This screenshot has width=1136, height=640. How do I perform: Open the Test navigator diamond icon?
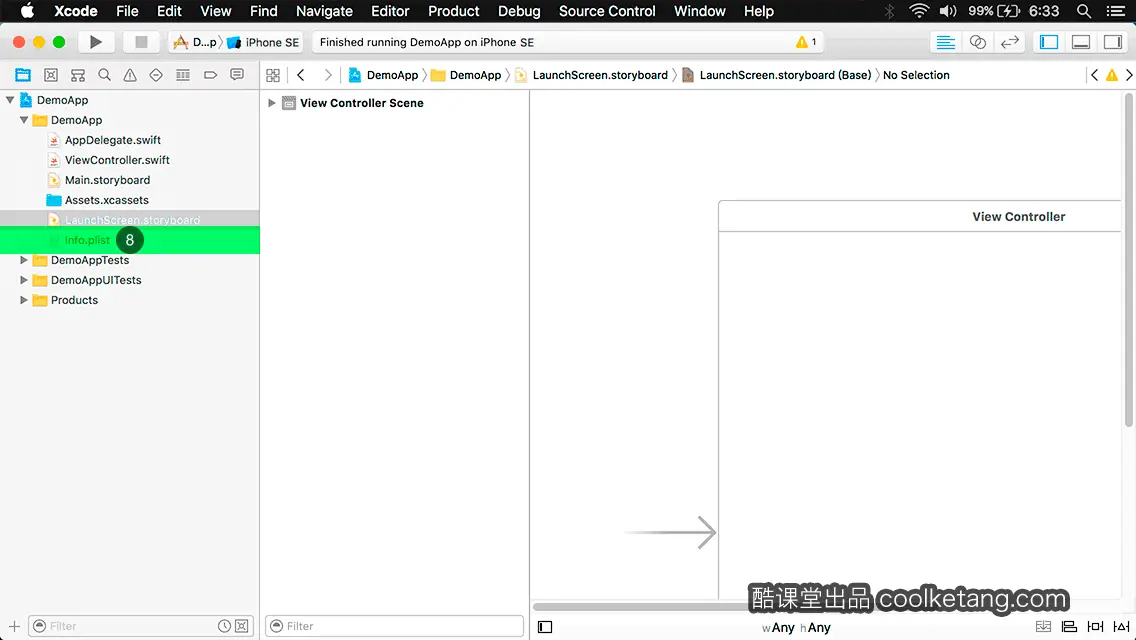tap(156, 75)
